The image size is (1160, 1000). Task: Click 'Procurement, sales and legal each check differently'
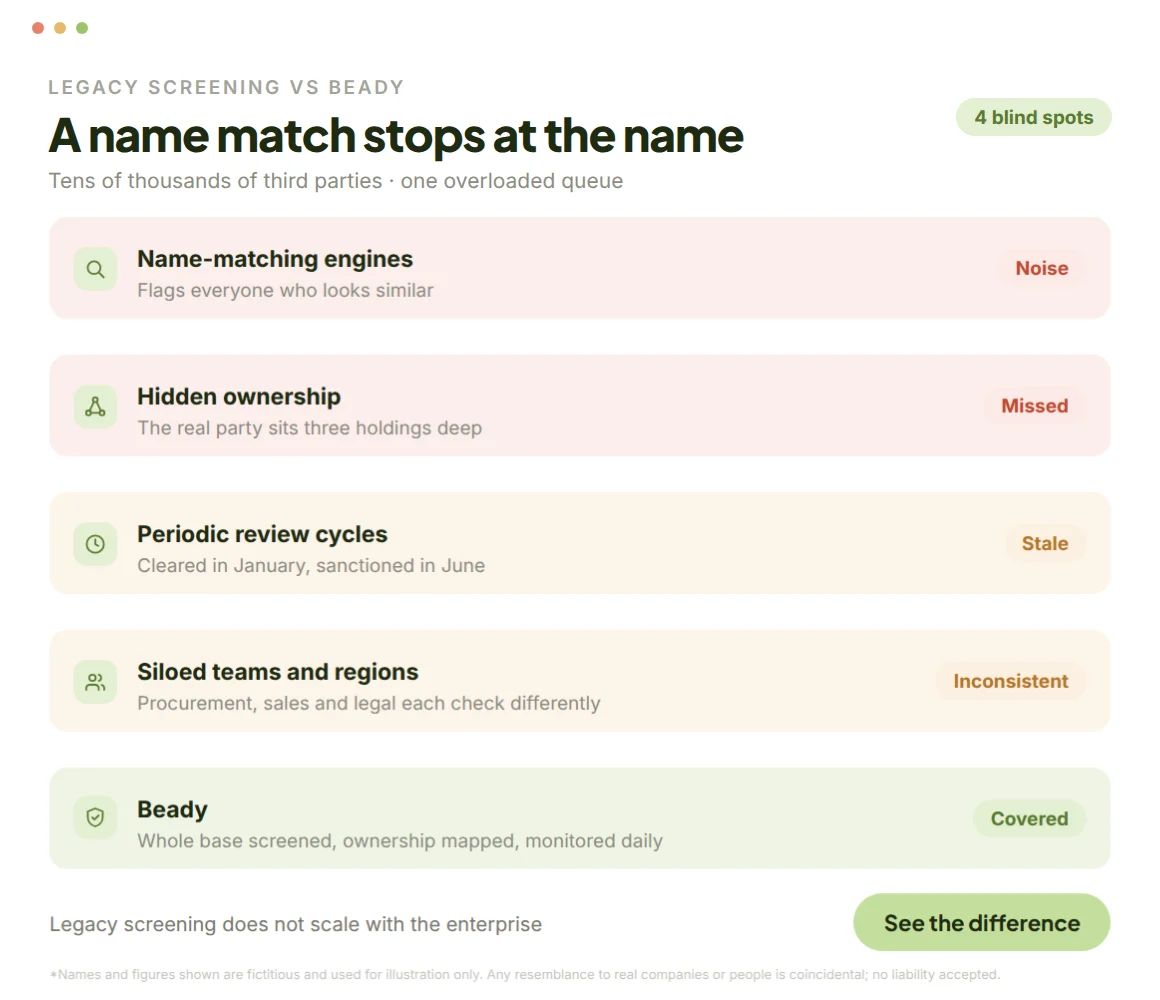point(369,703)
